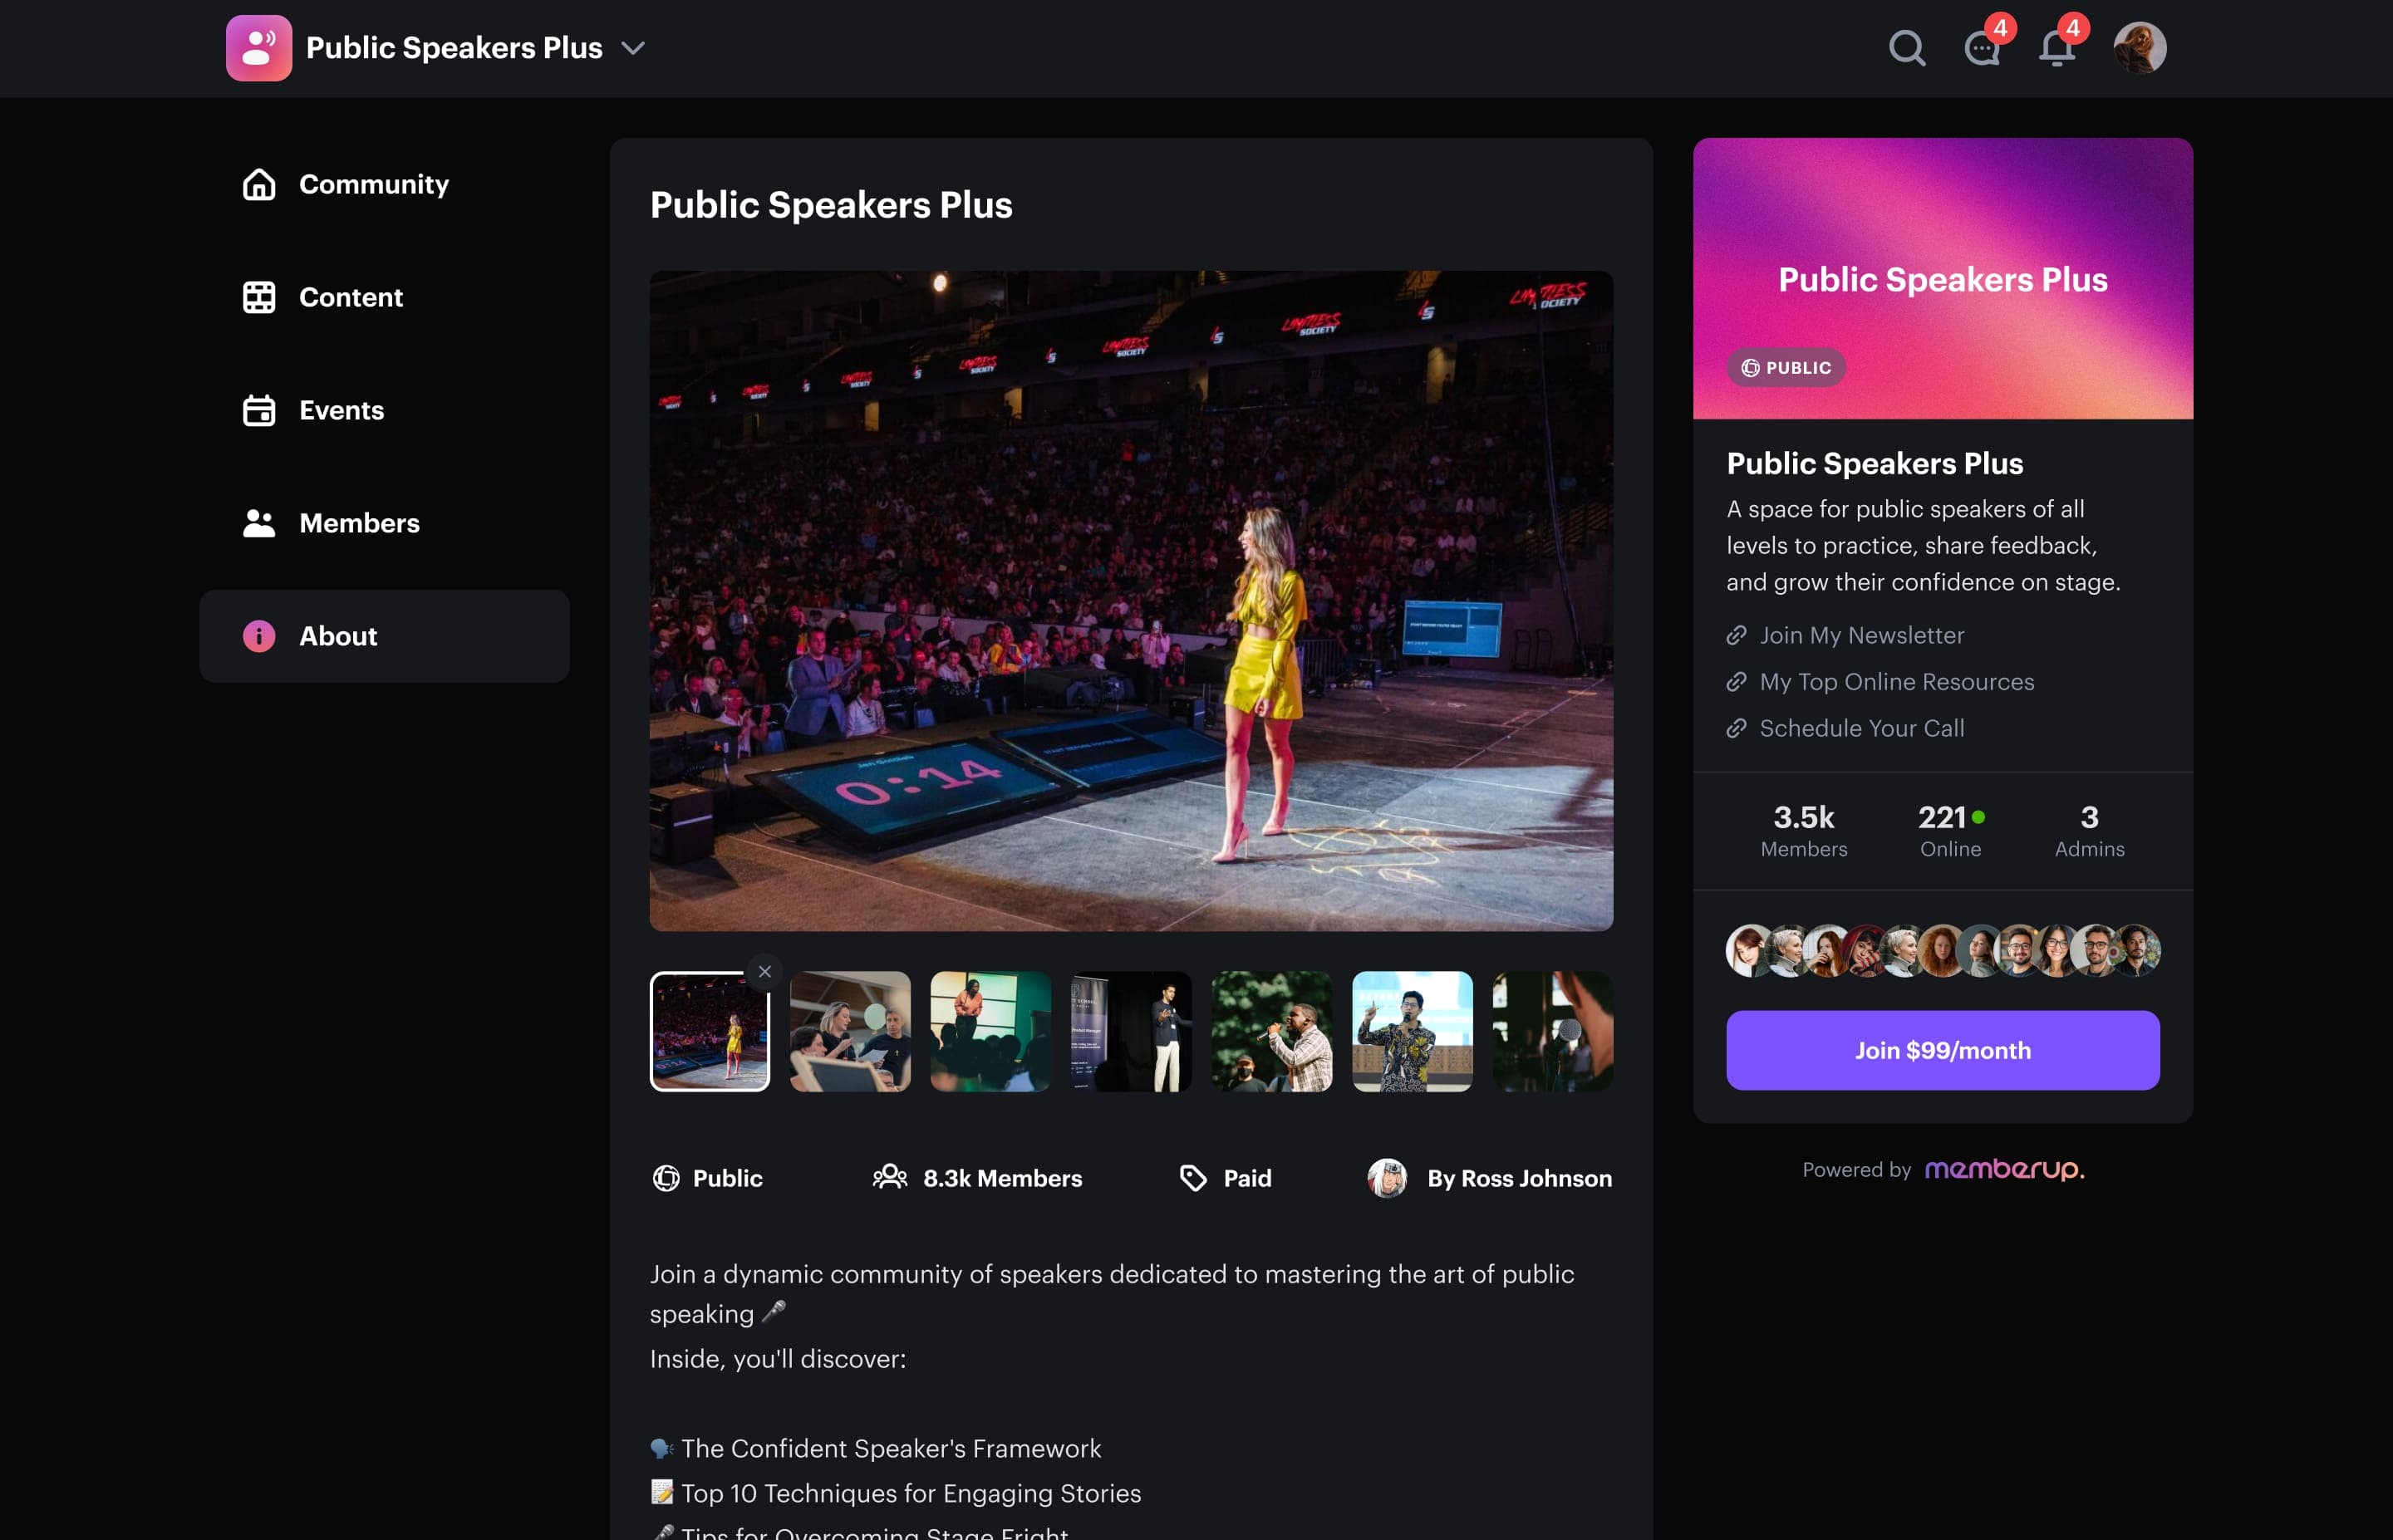
Task: Select the About sidebar item
Action: 337,636
